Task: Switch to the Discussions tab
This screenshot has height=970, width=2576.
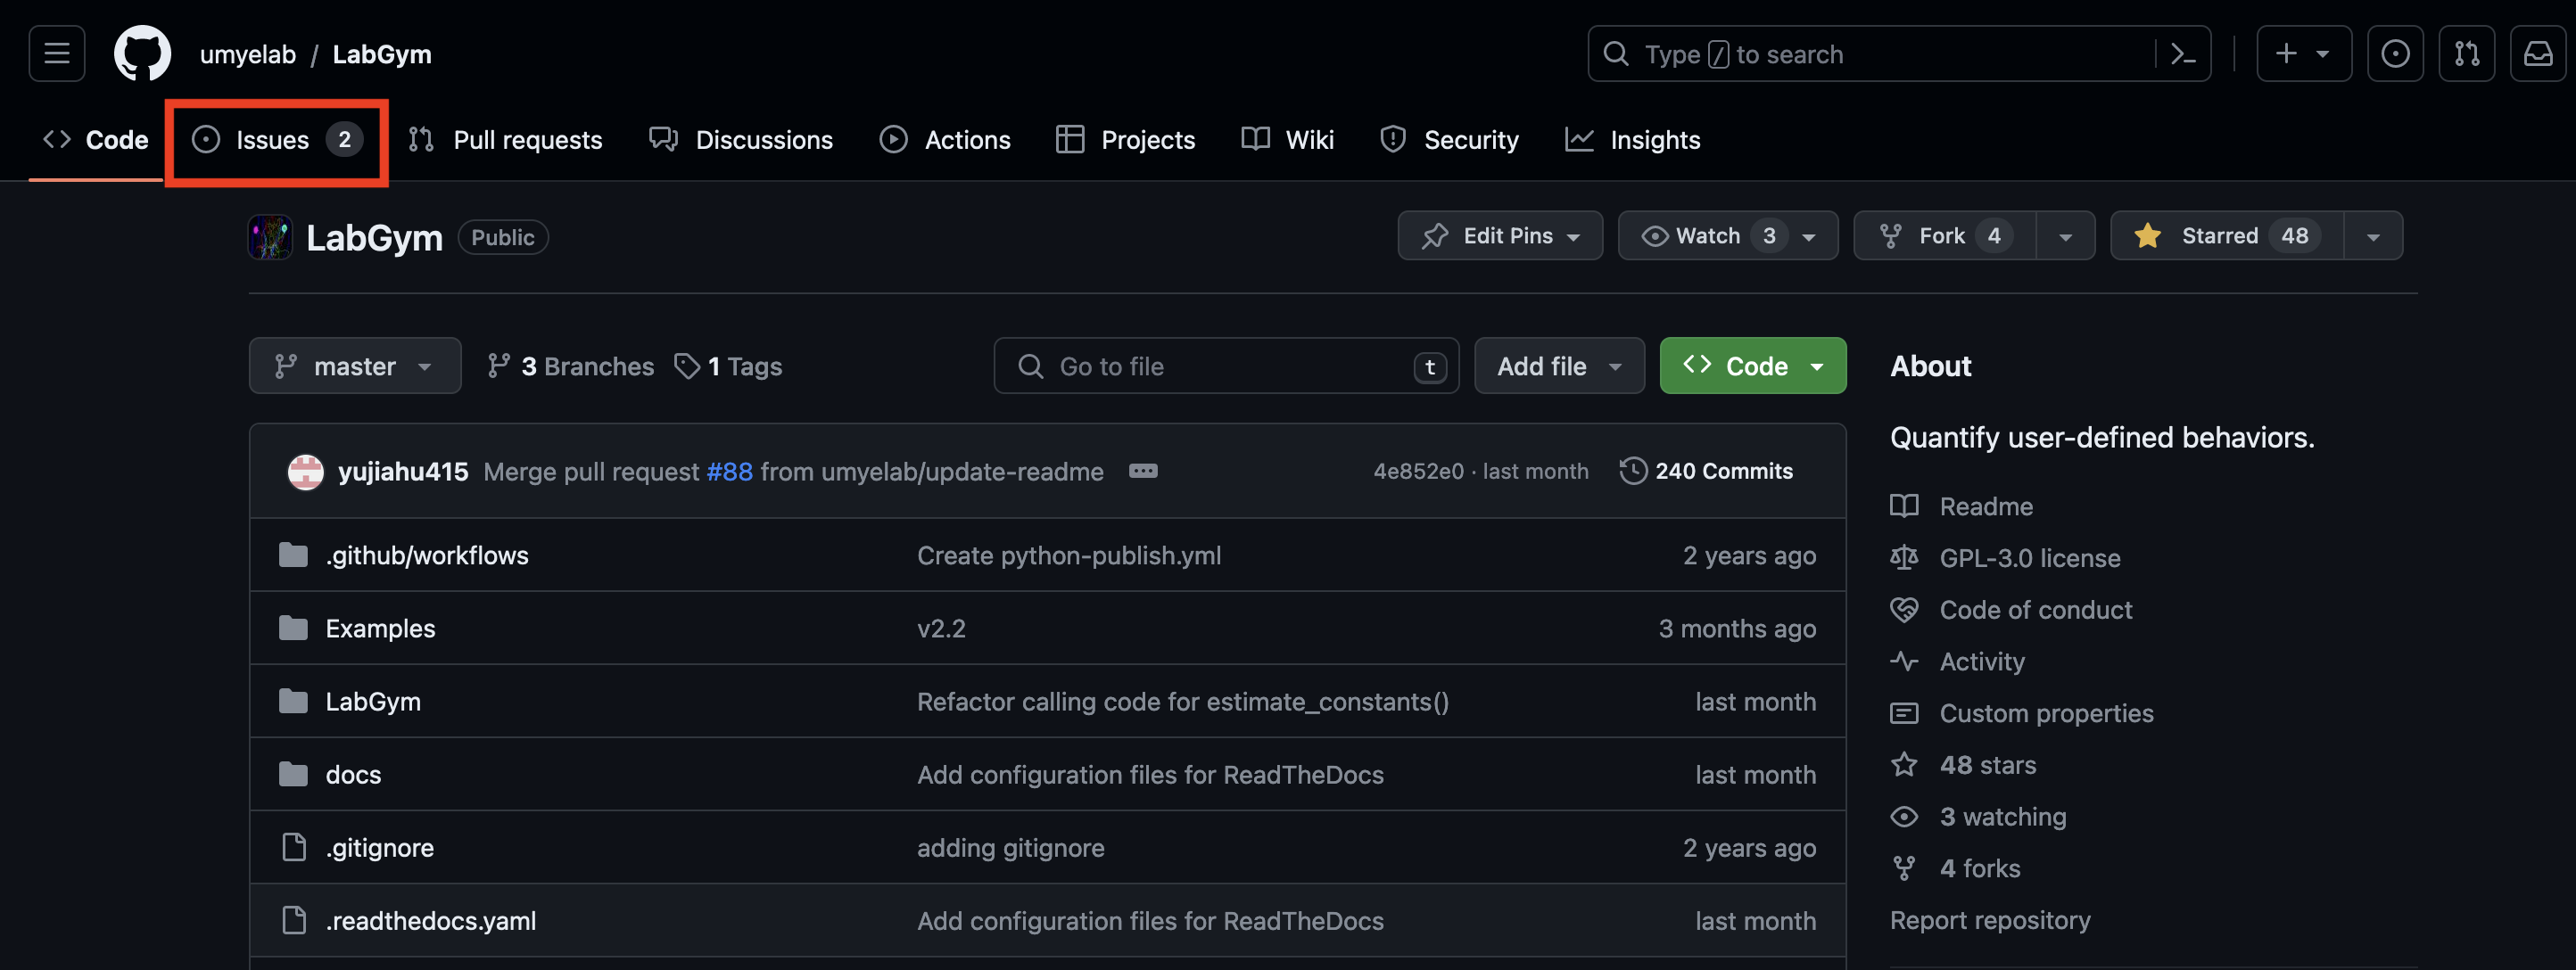Action: pyautogui.click(x=740, y=140)
